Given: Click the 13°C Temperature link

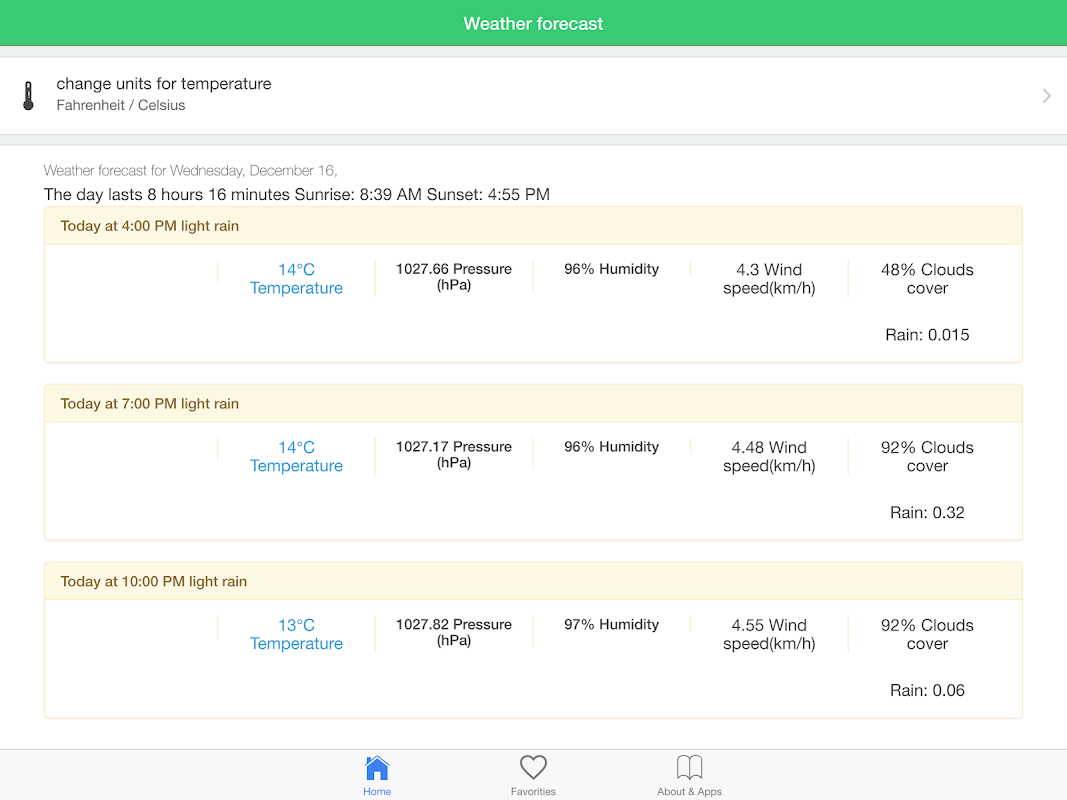Looking at the screenshot, I should (x=296, y=635).
